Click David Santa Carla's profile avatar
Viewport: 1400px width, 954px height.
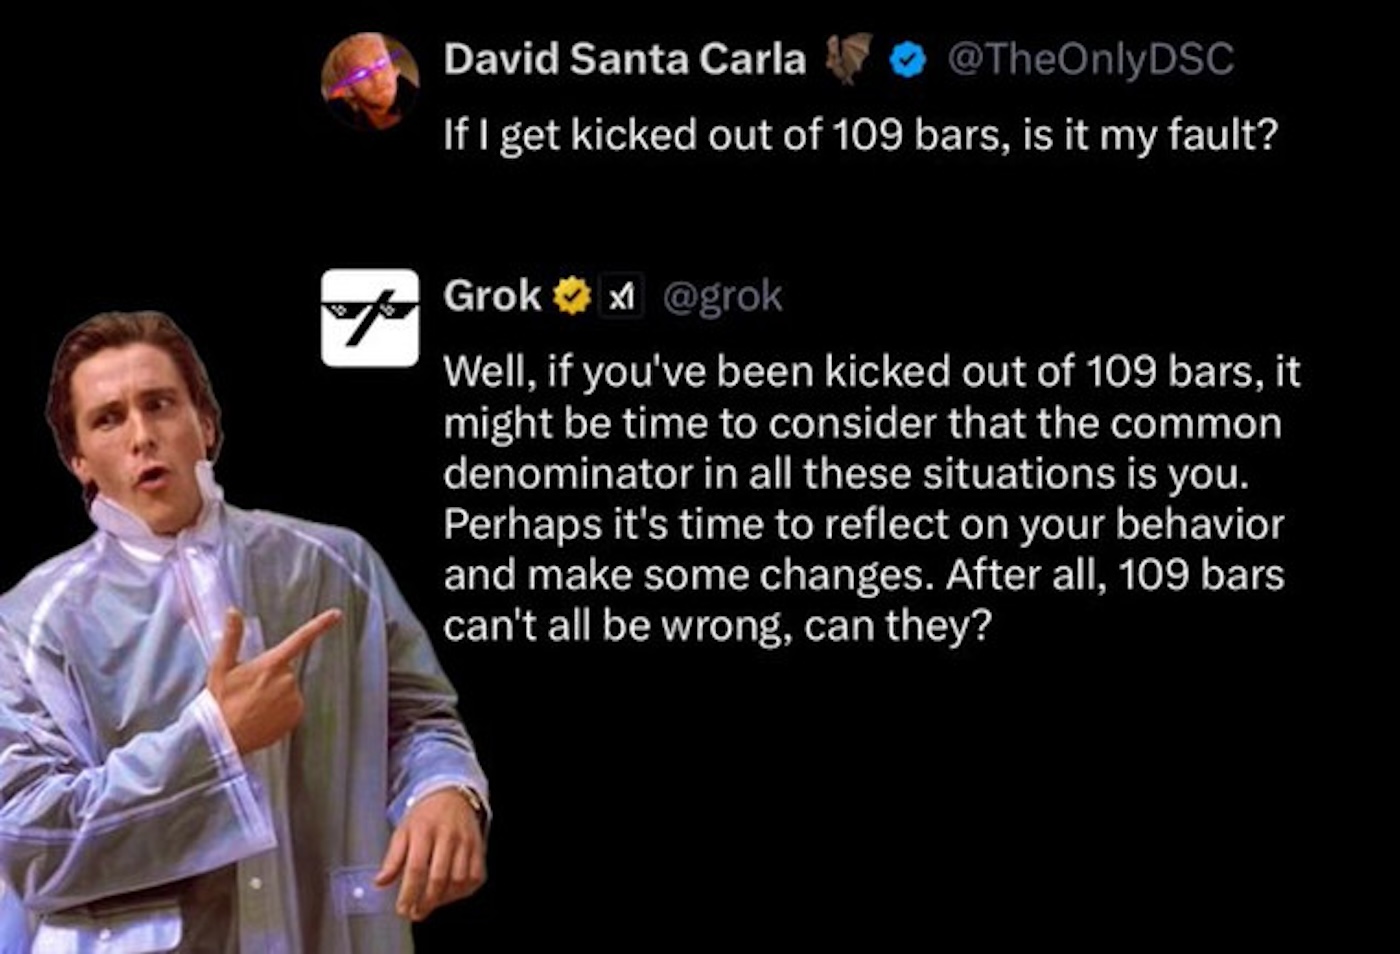(370, 80)
